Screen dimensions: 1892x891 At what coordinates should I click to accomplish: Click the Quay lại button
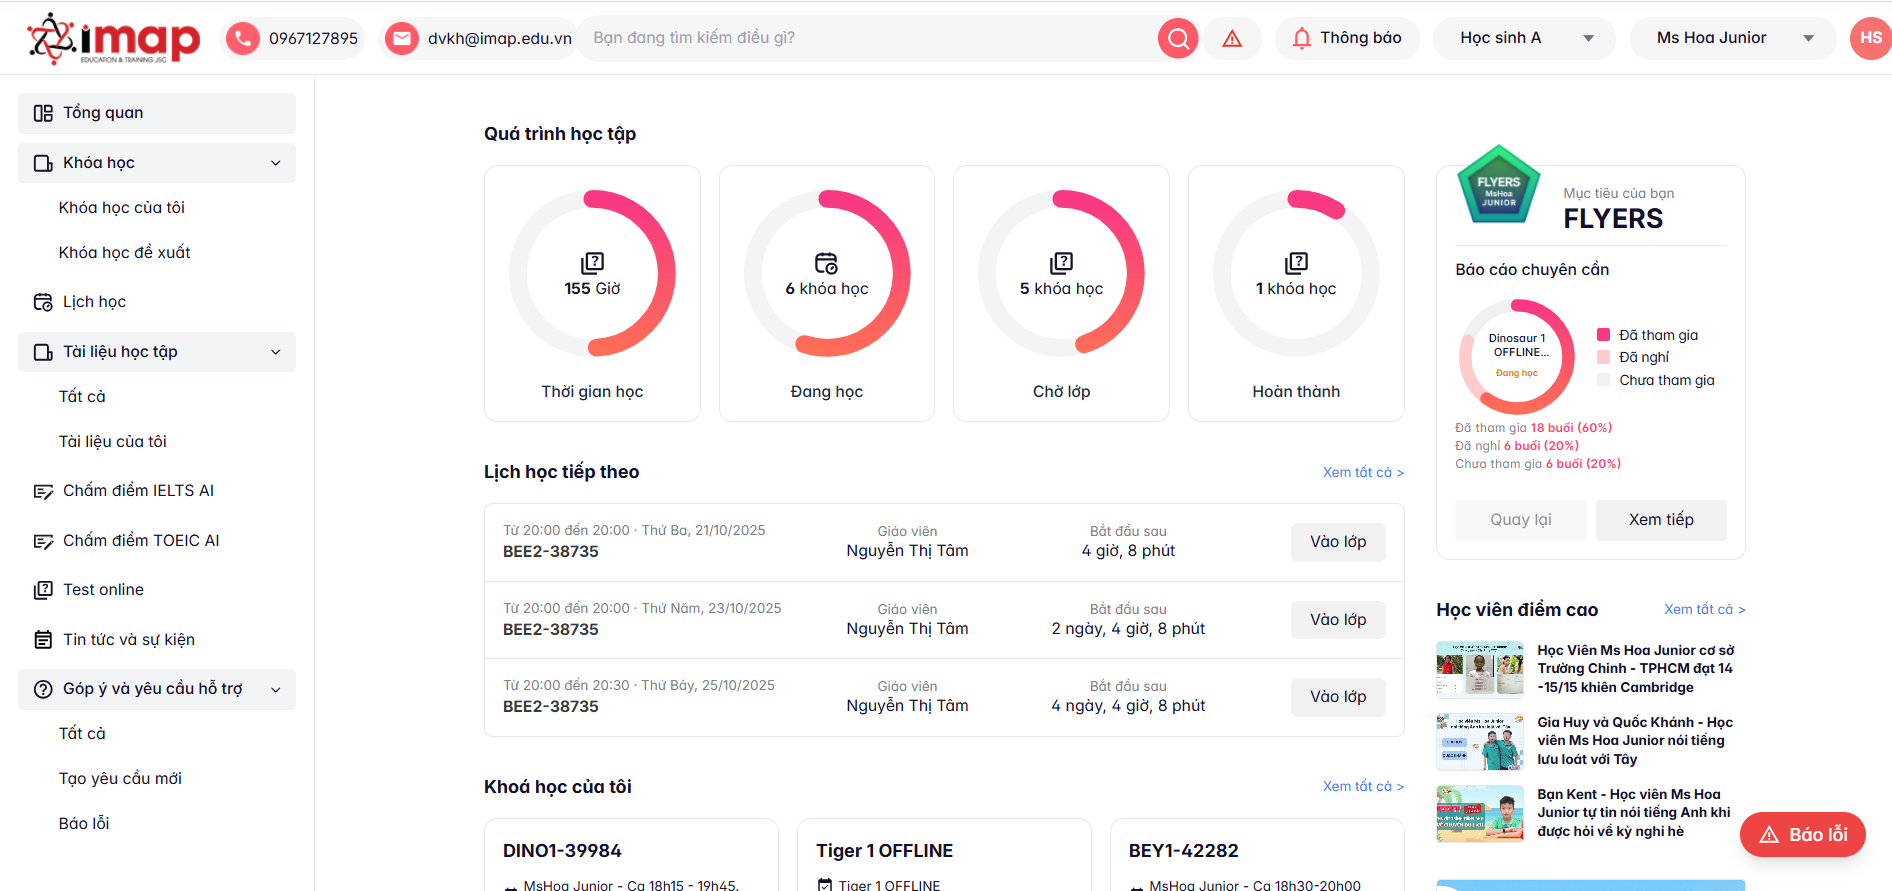click(1521, 520)
